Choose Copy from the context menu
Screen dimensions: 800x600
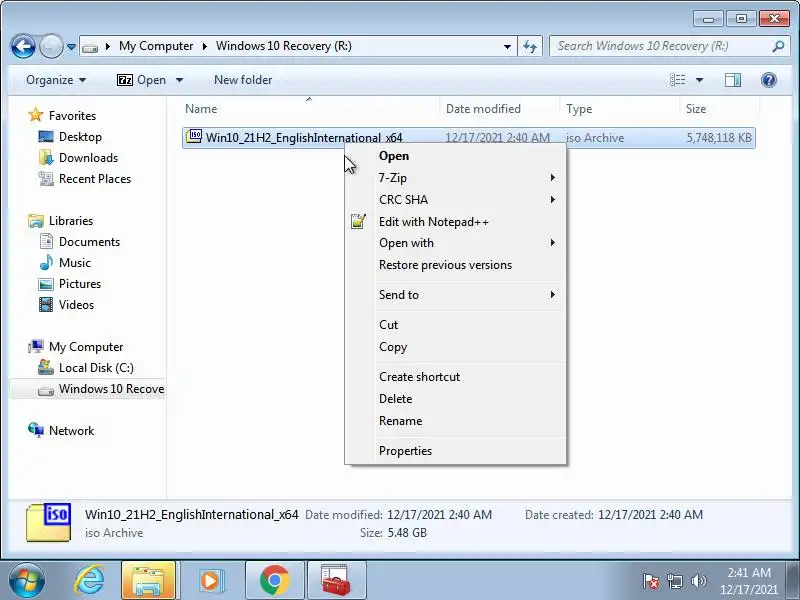click(x=455, y=347)
